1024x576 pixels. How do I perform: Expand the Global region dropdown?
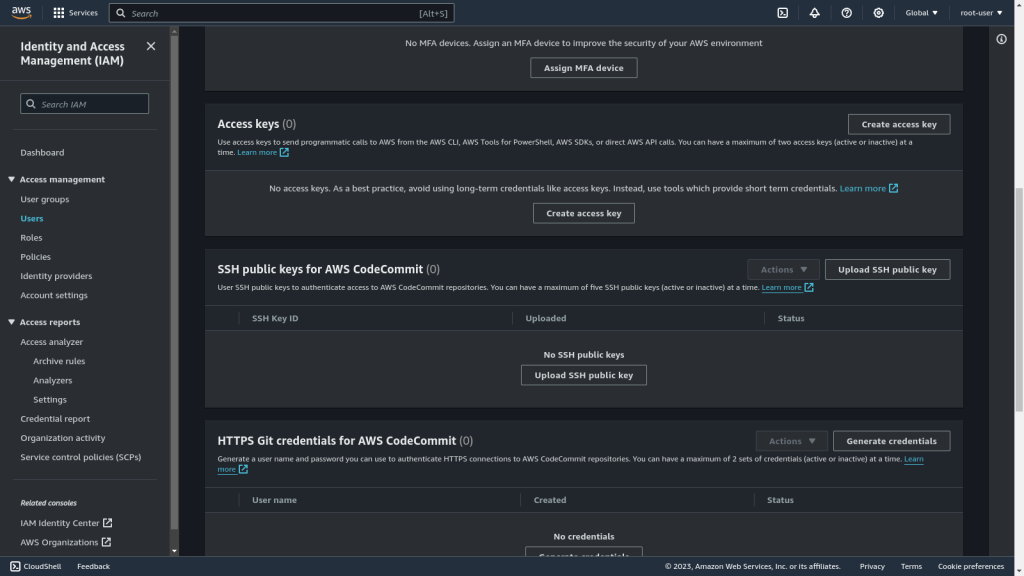point(921,13)
